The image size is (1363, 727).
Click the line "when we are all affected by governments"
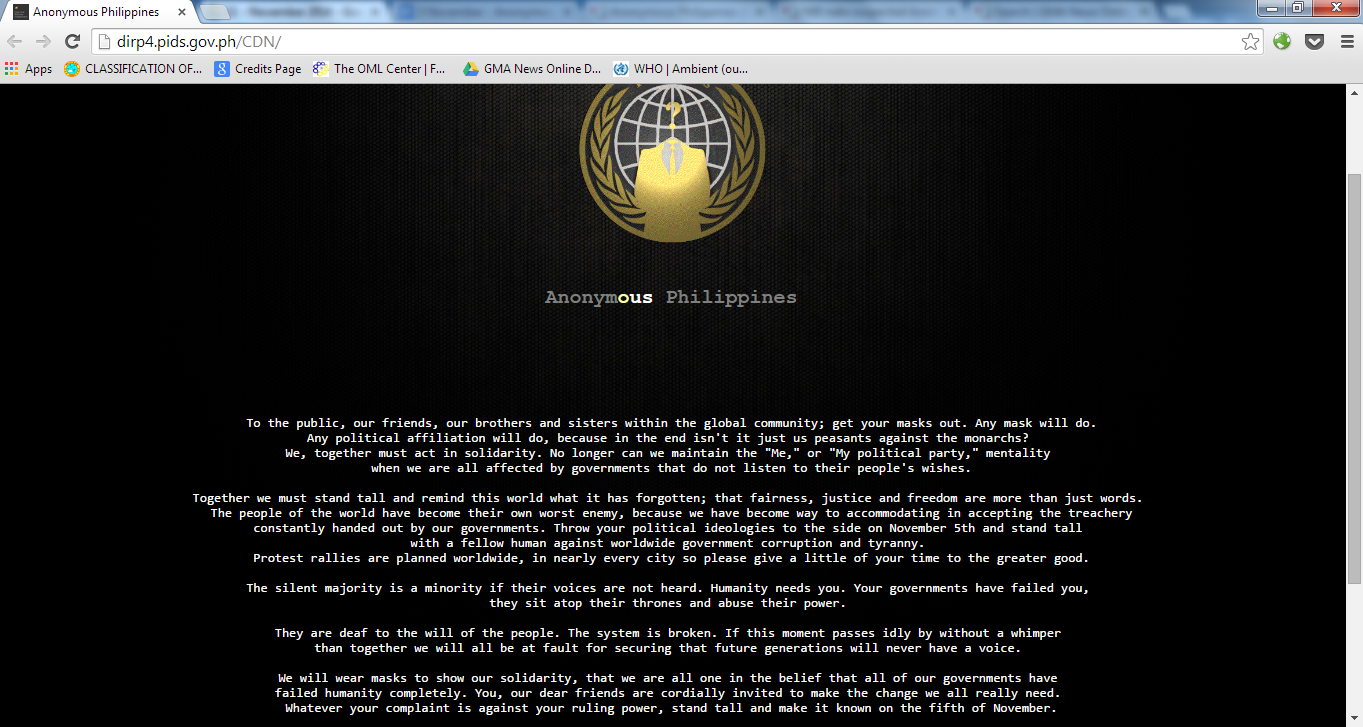click(671, 468)
